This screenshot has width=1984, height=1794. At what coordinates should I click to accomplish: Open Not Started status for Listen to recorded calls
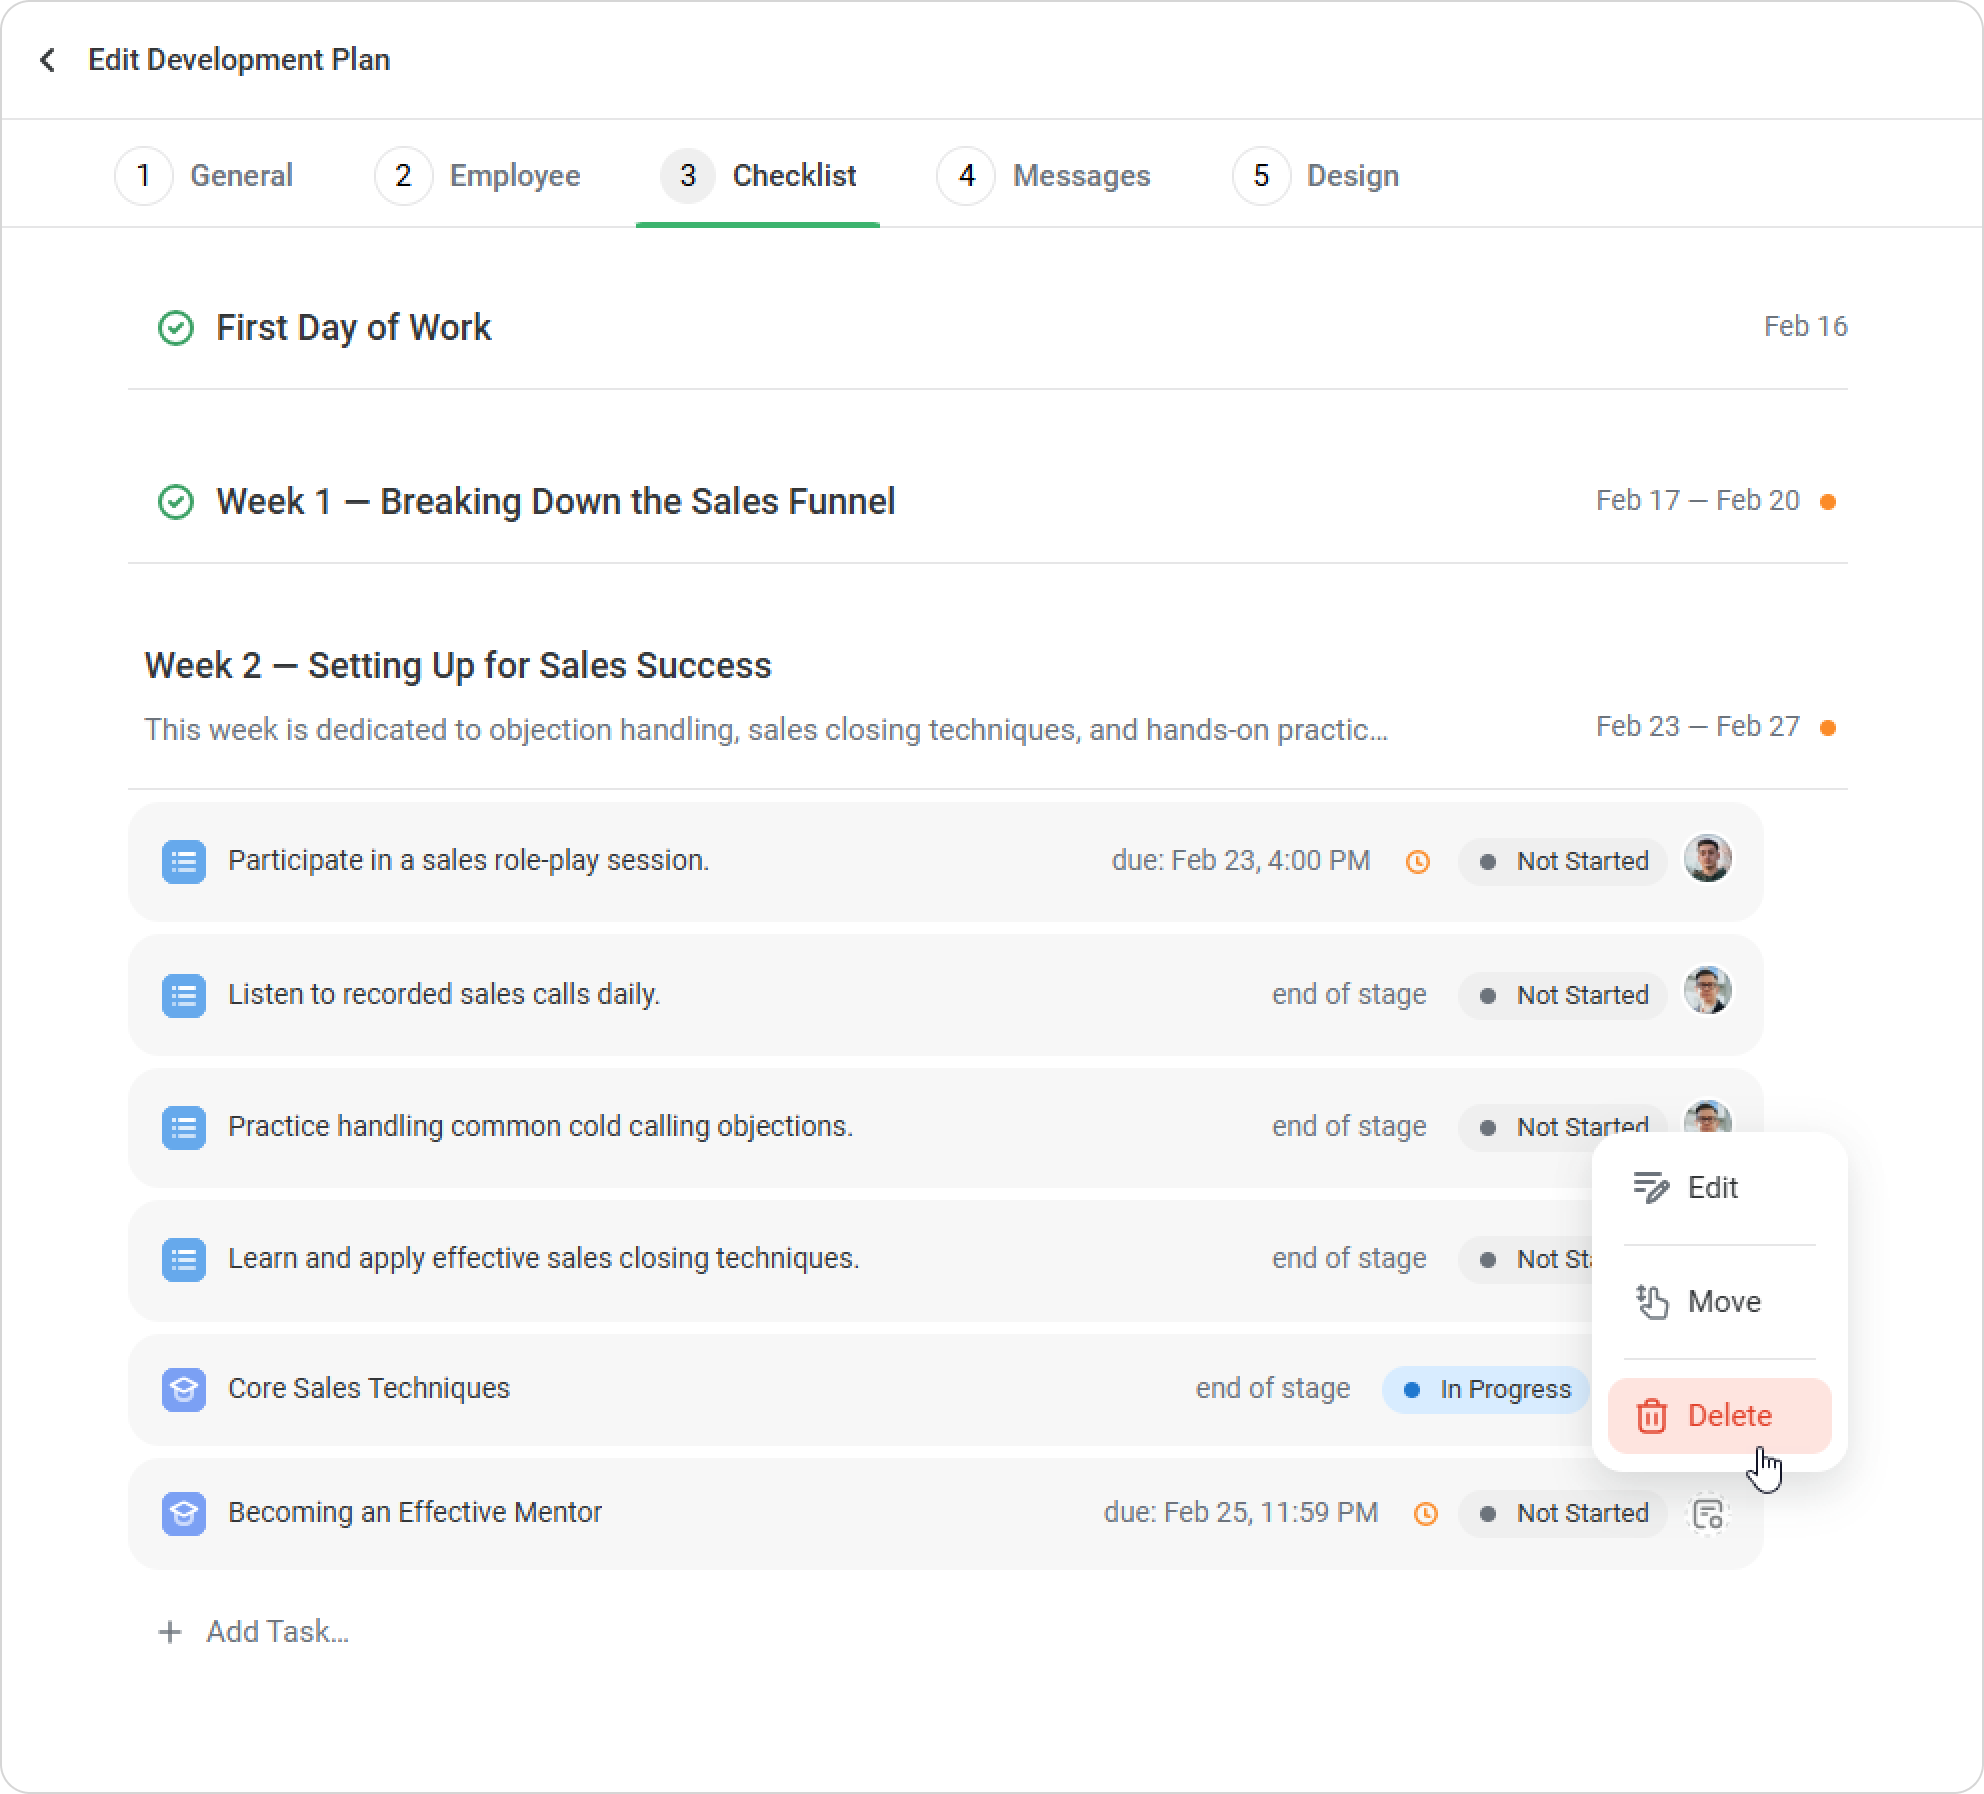pyautogui.click(x=1564, y=995)
